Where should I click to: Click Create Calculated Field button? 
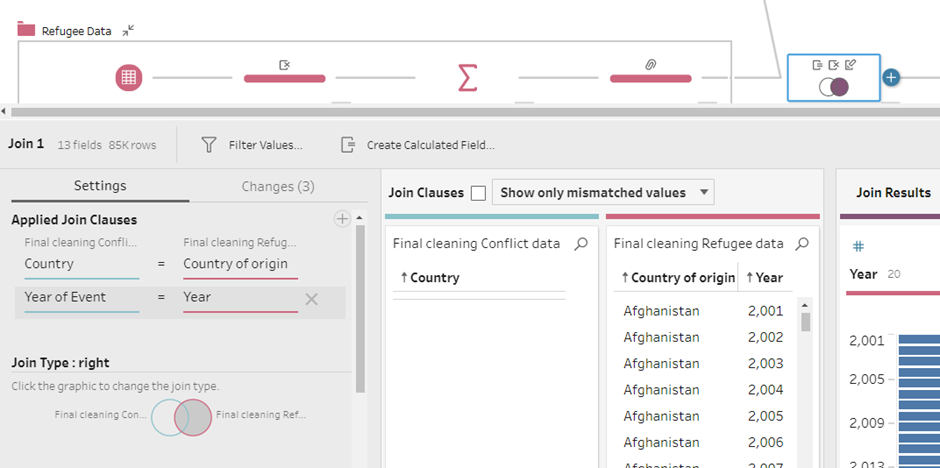(x=418, y=145)
